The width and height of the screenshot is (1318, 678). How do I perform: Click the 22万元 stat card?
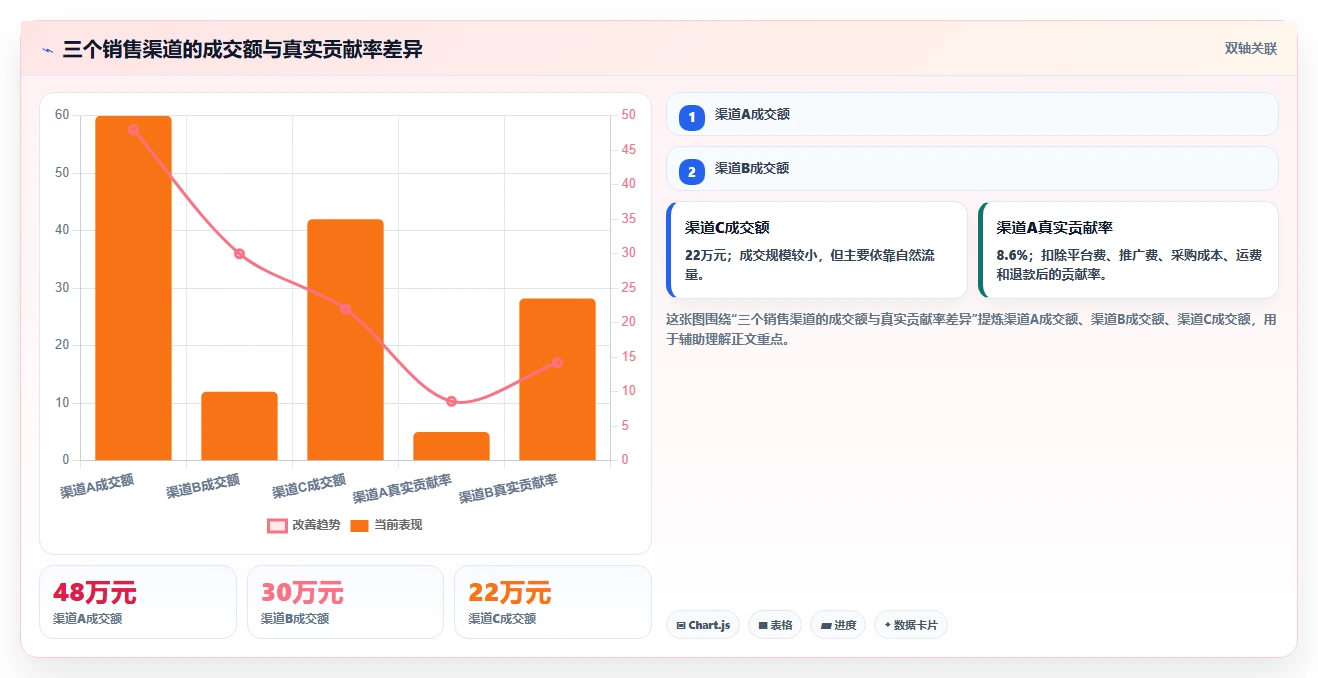click(x=553, y=602)
